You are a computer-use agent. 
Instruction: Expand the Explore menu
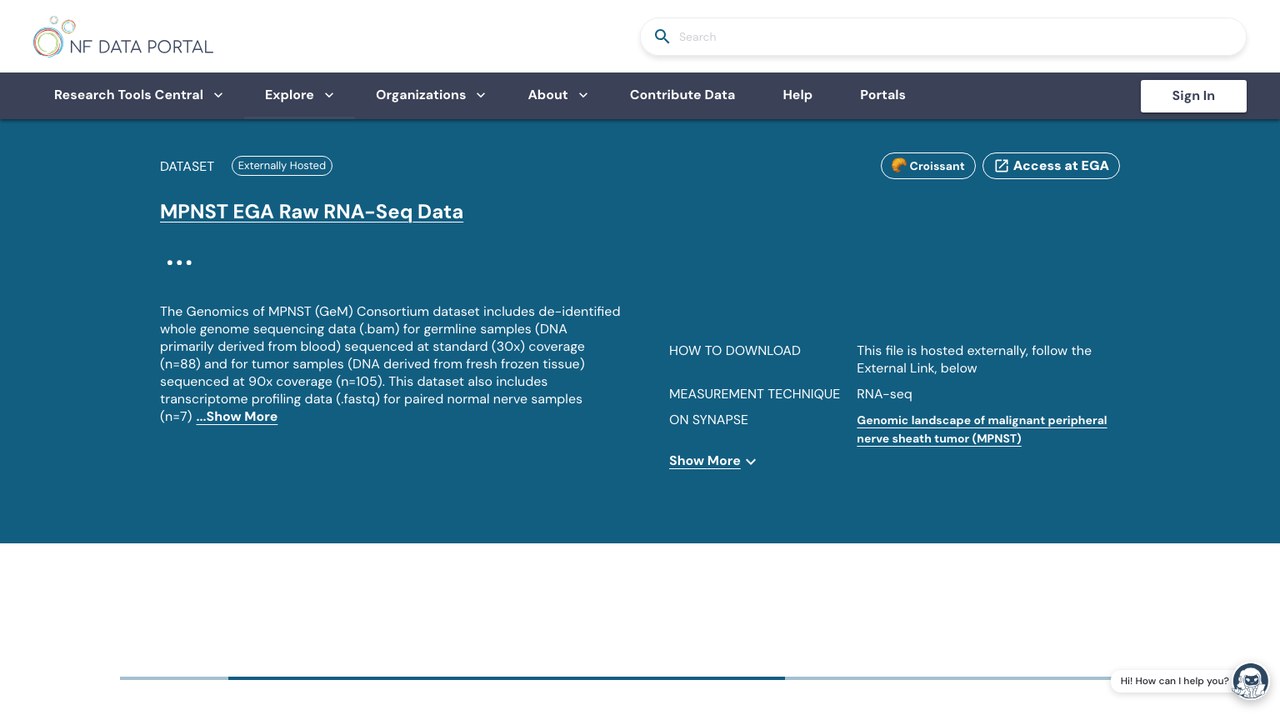[299, 95]
